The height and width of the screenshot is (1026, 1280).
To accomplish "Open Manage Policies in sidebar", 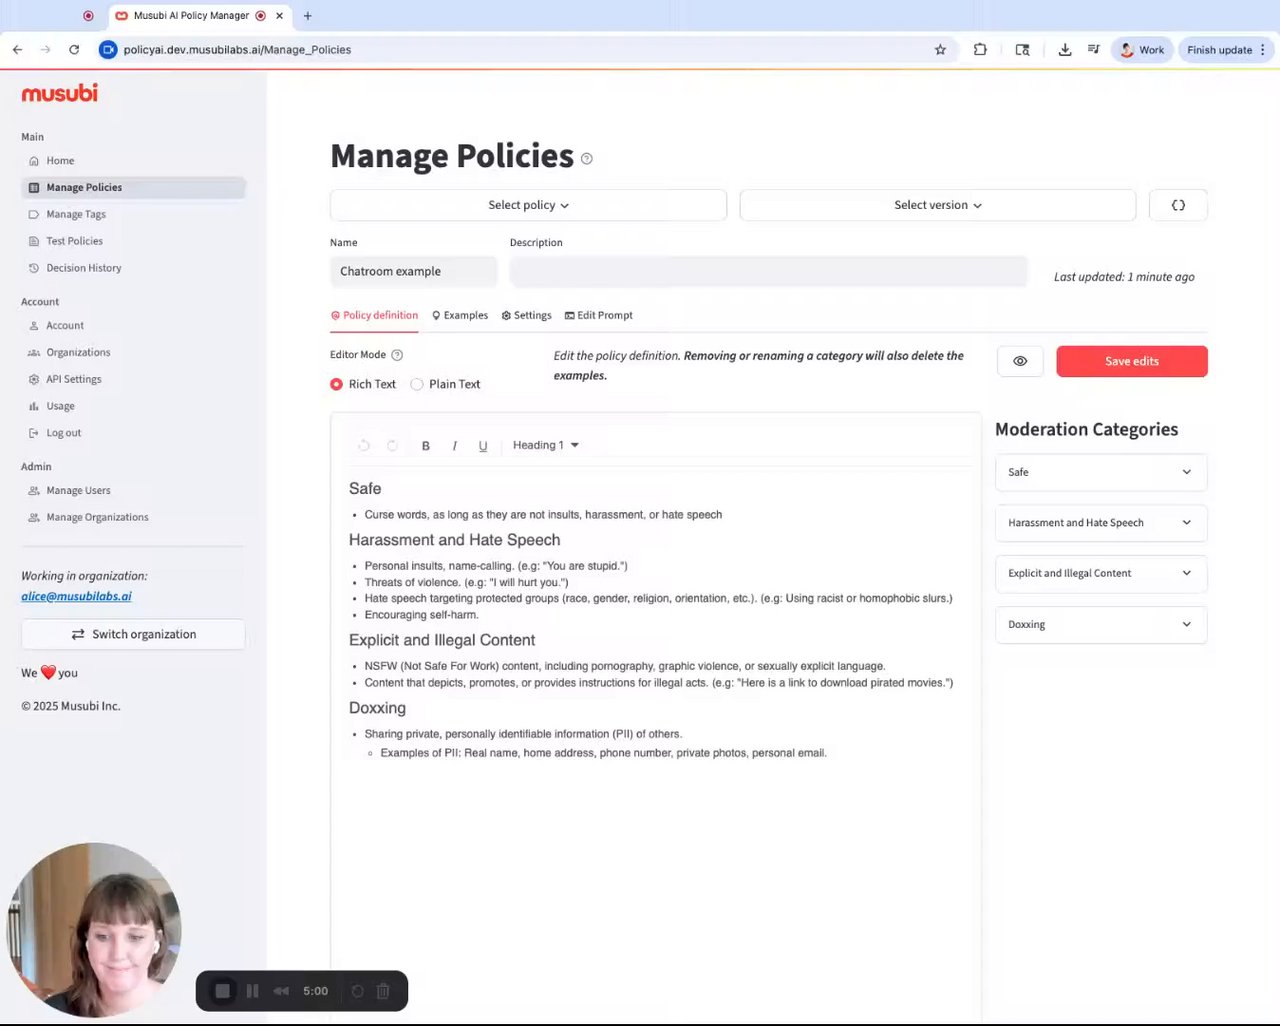I will (x=133, y=187).
